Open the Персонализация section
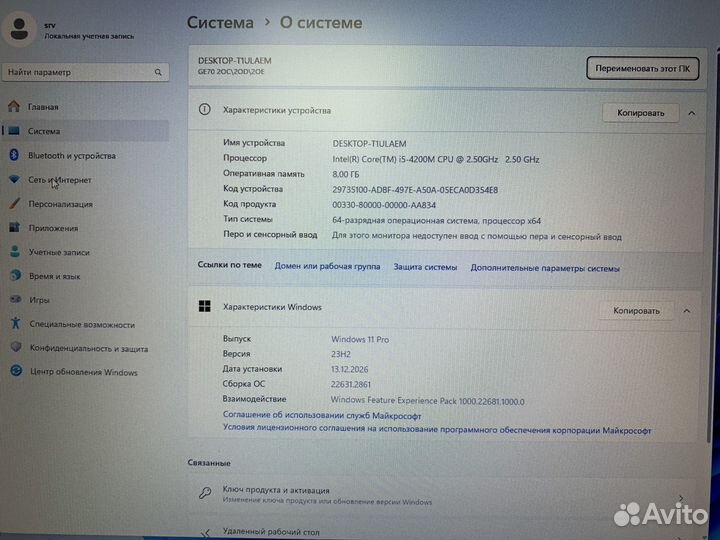 tap(61, 204)
